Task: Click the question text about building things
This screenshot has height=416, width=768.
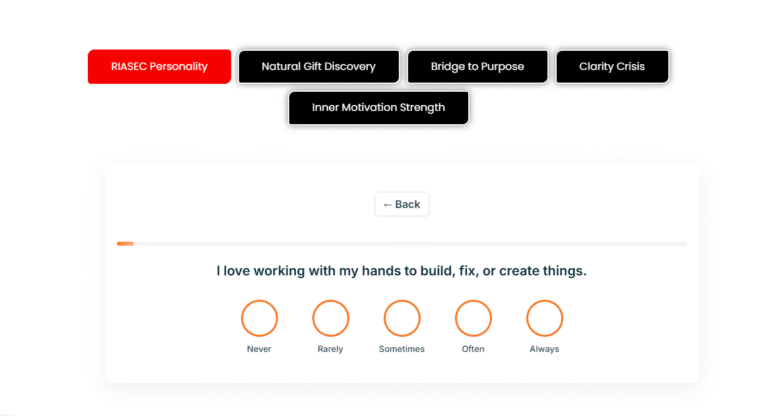Action: tap(402, 271)
